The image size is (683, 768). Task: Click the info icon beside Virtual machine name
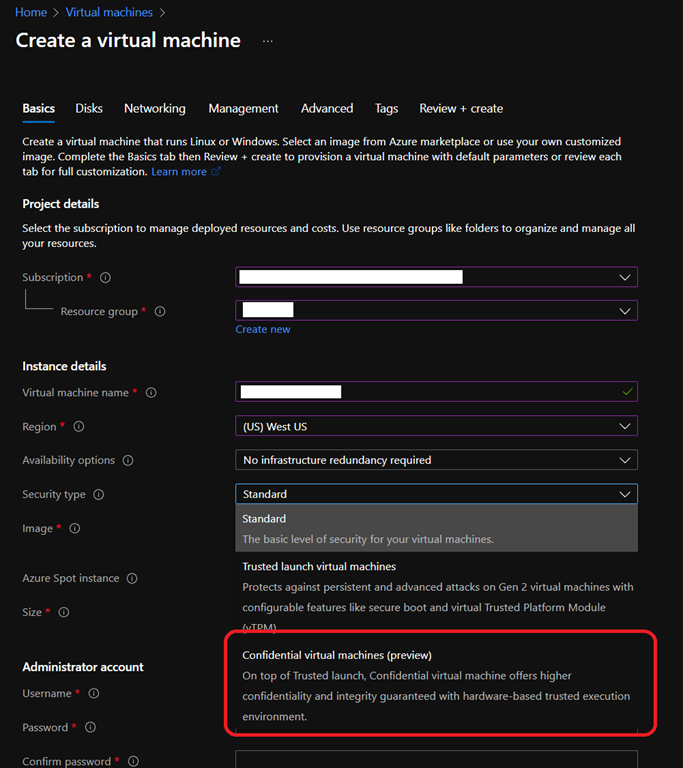[x=151, y=393]
